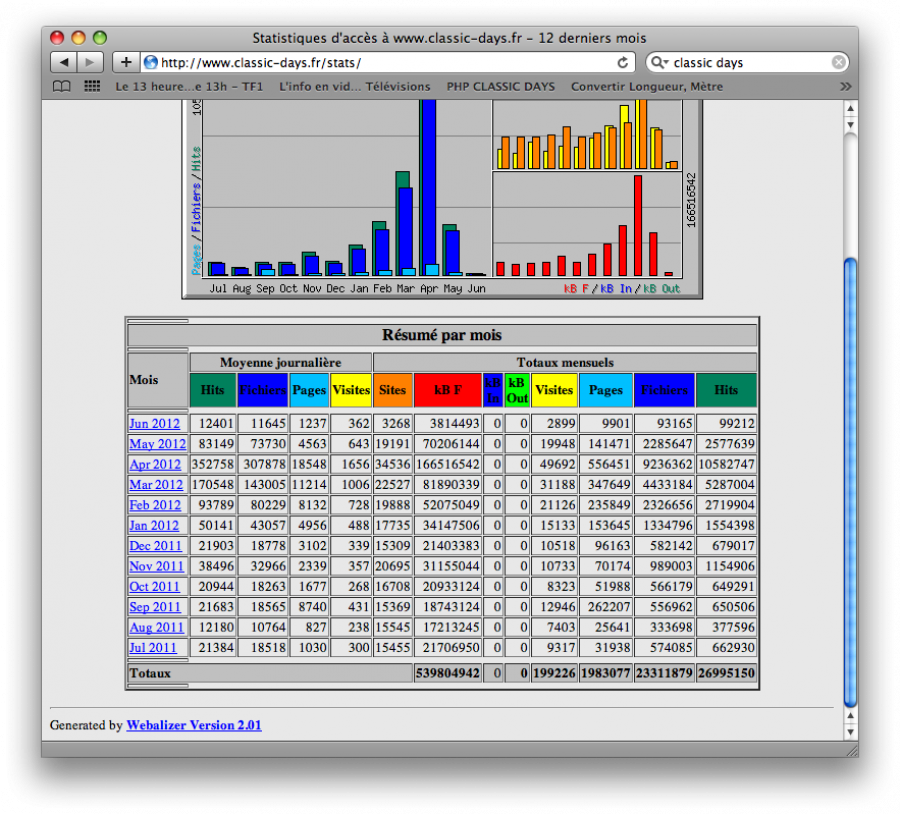Open the search magnifier options

click(x=660, y=62)
